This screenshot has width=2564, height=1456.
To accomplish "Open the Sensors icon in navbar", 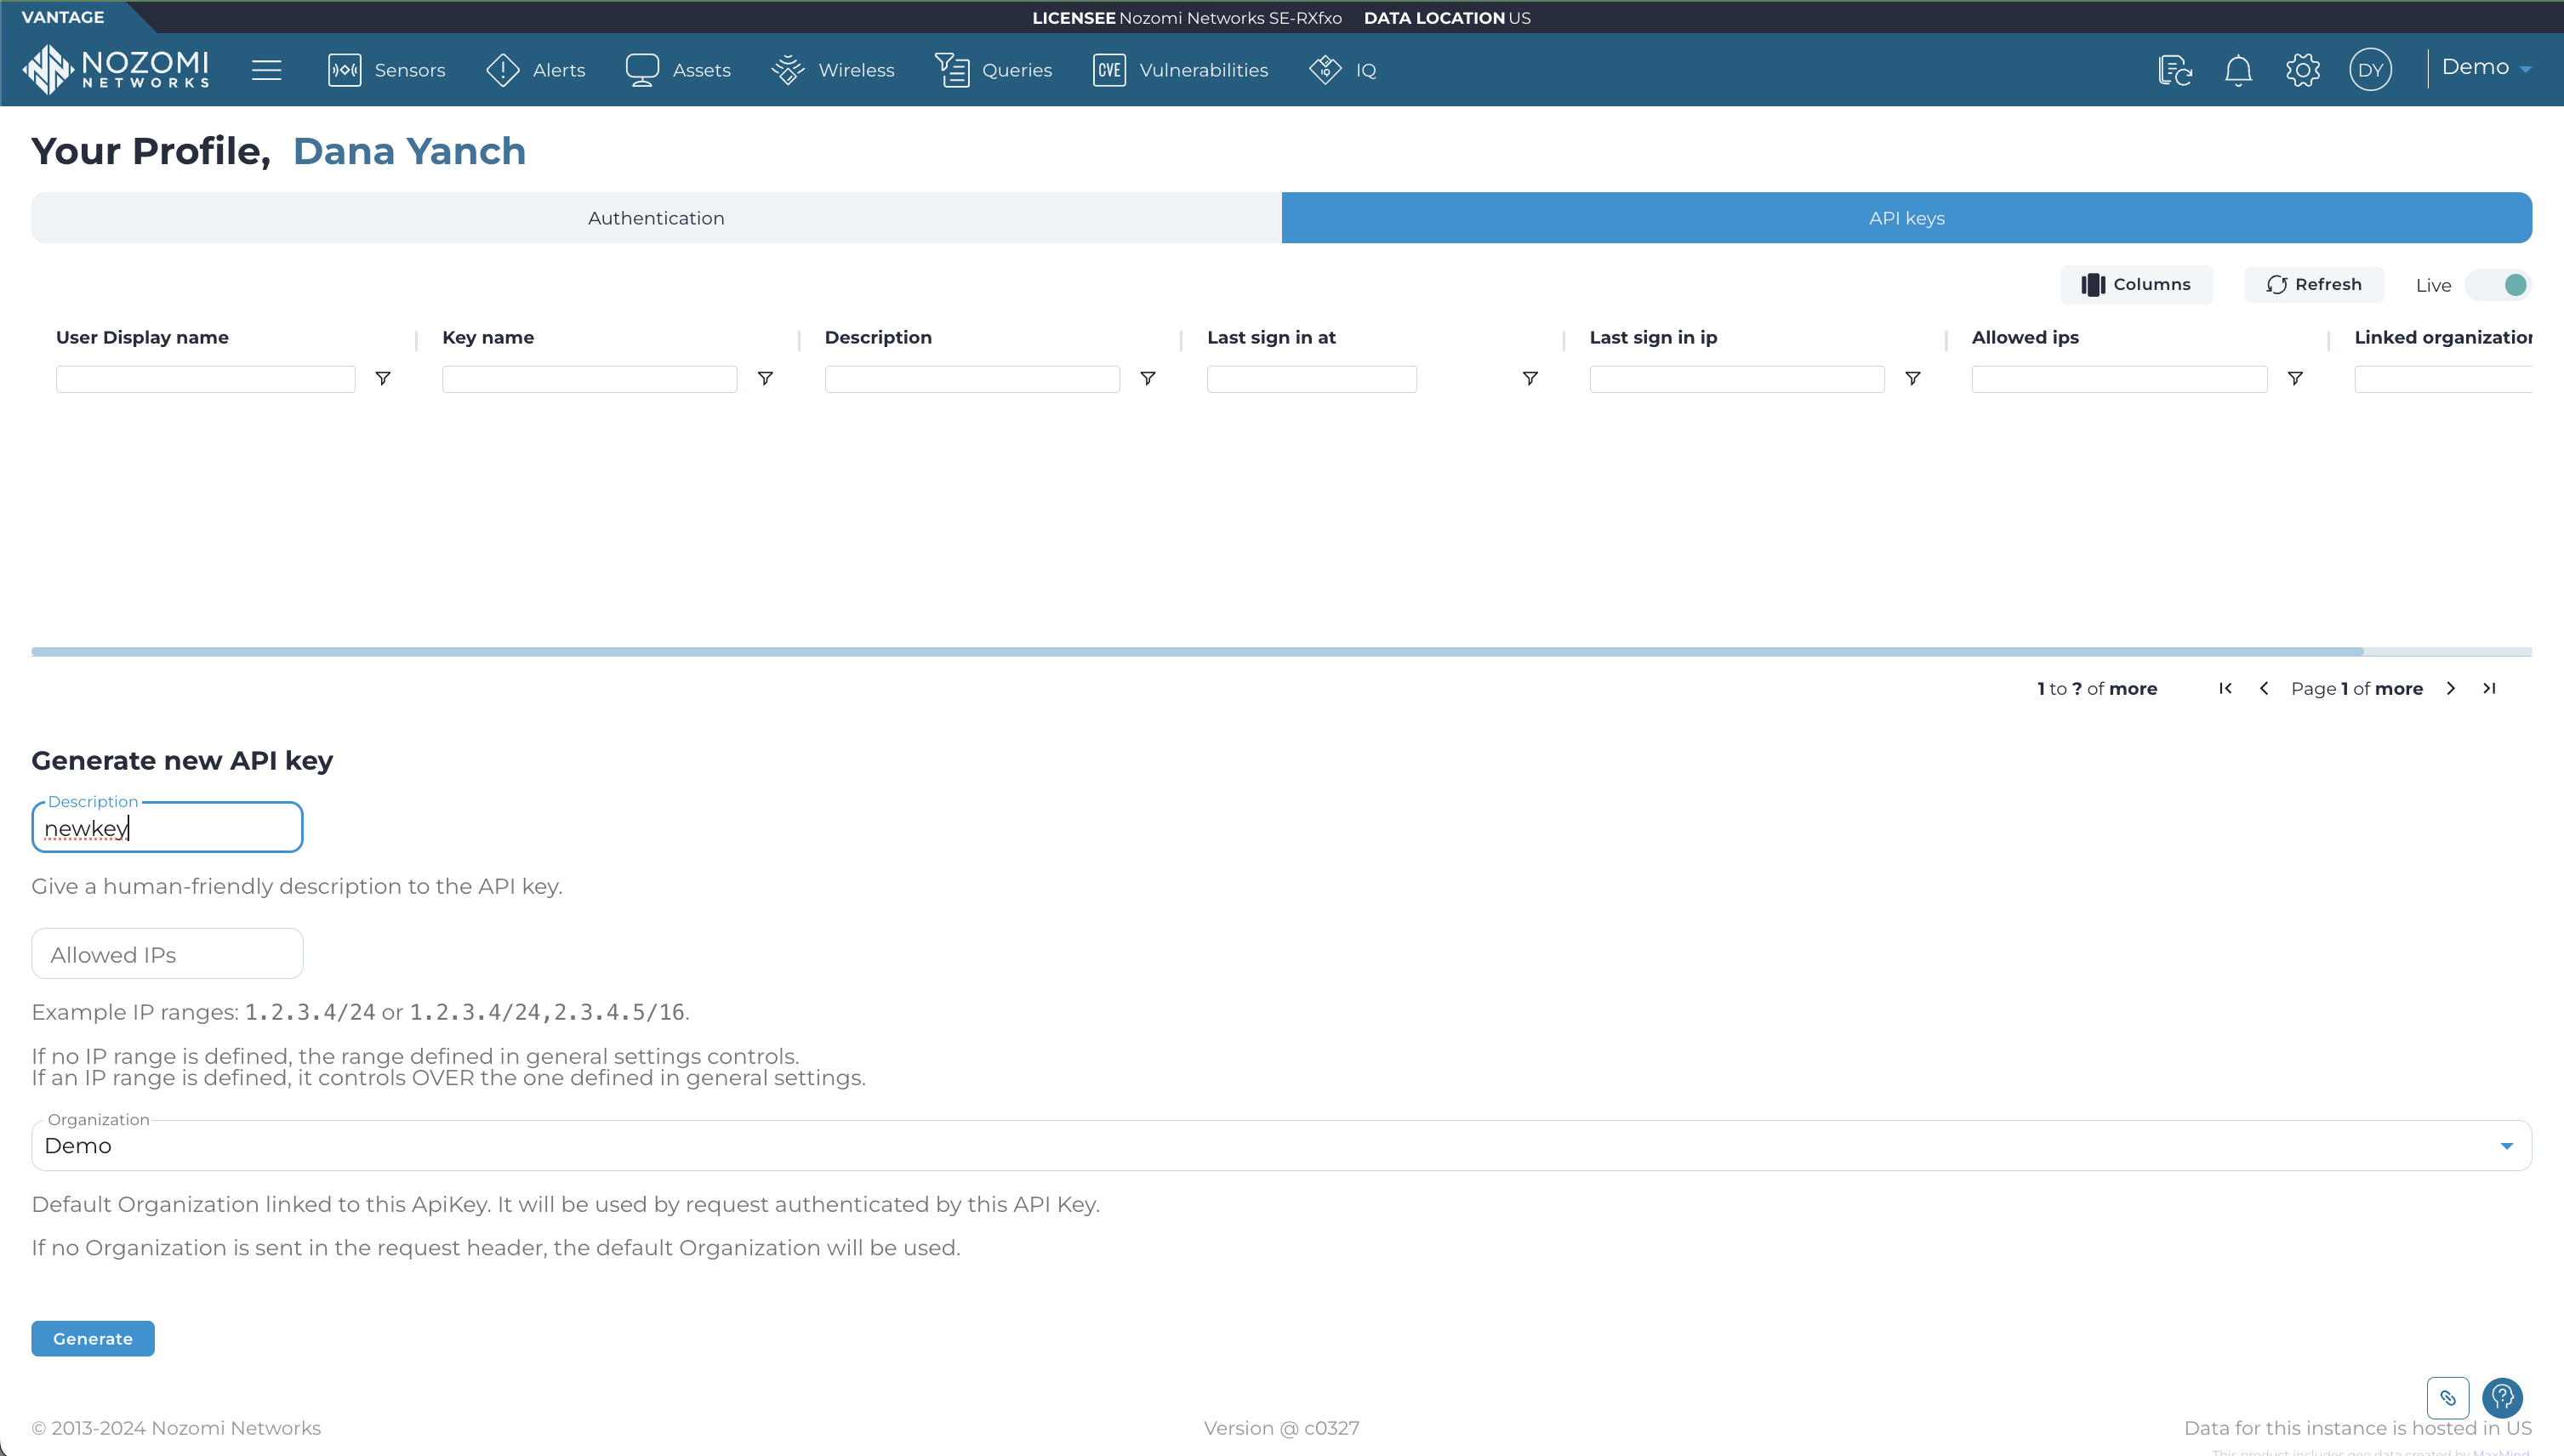I will click(x=344, y=70).
